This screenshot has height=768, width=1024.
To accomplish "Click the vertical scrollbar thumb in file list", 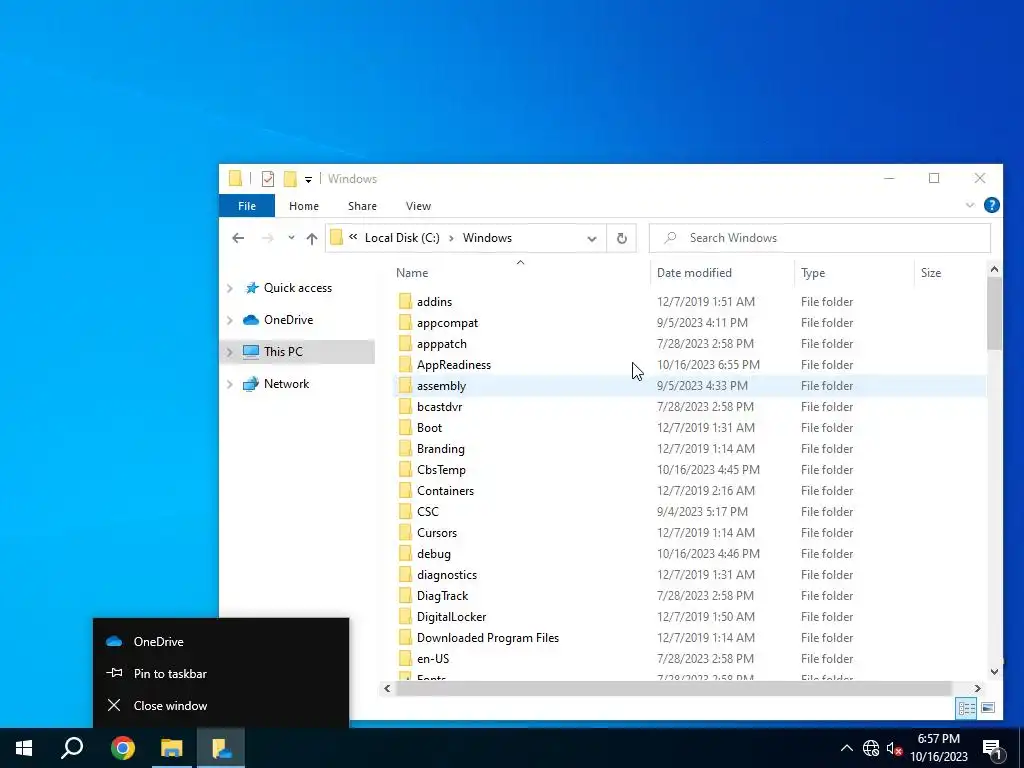I will pyautogui.click(x=994, y=313).
